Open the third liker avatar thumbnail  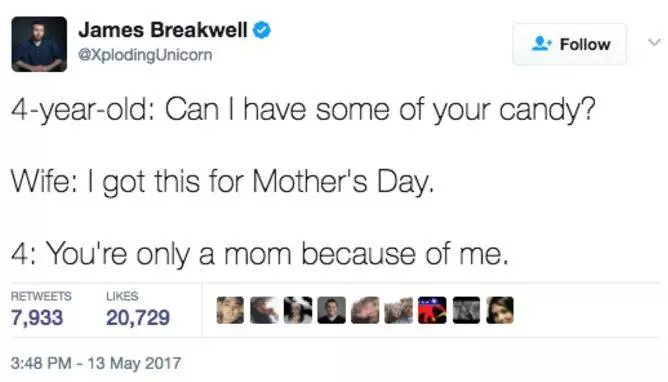tap(298, 310)
